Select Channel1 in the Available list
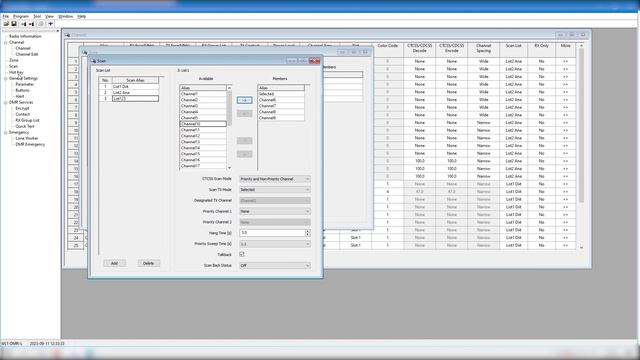 click(203, 94)
